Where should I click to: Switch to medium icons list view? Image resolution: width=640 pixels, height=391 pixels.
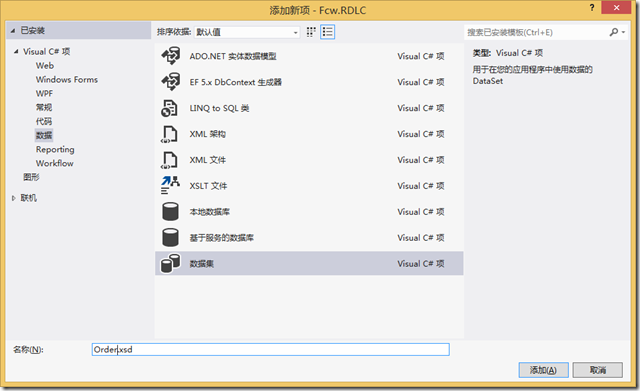[x=328, y=32]
